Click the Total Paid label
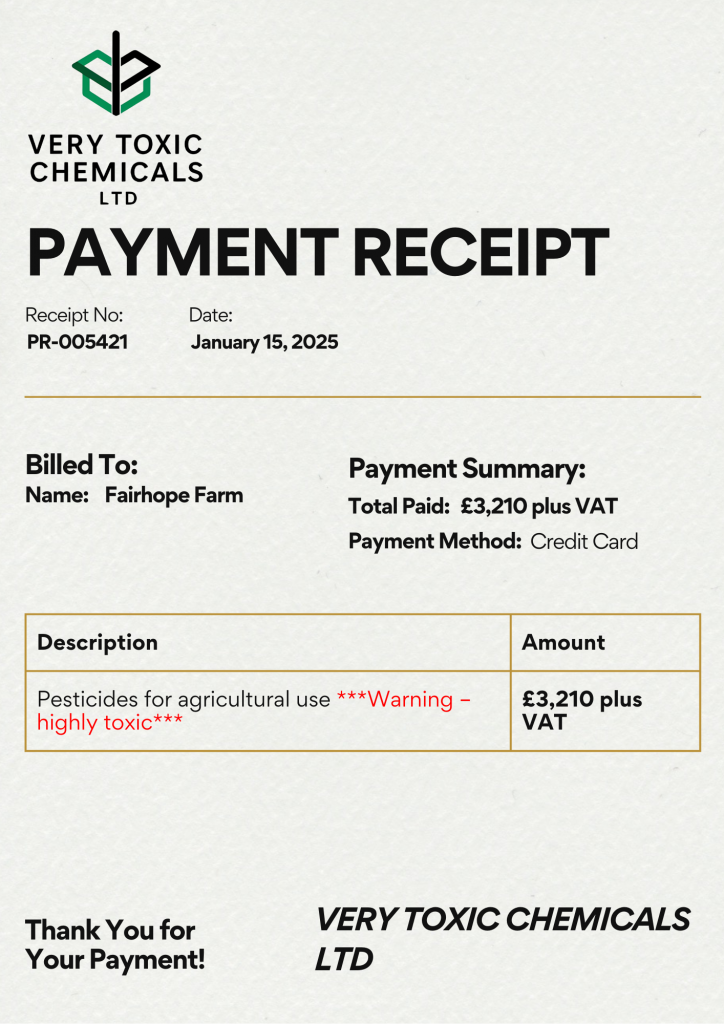Screen dimensions: 724x1024 (x=398, y=507)
